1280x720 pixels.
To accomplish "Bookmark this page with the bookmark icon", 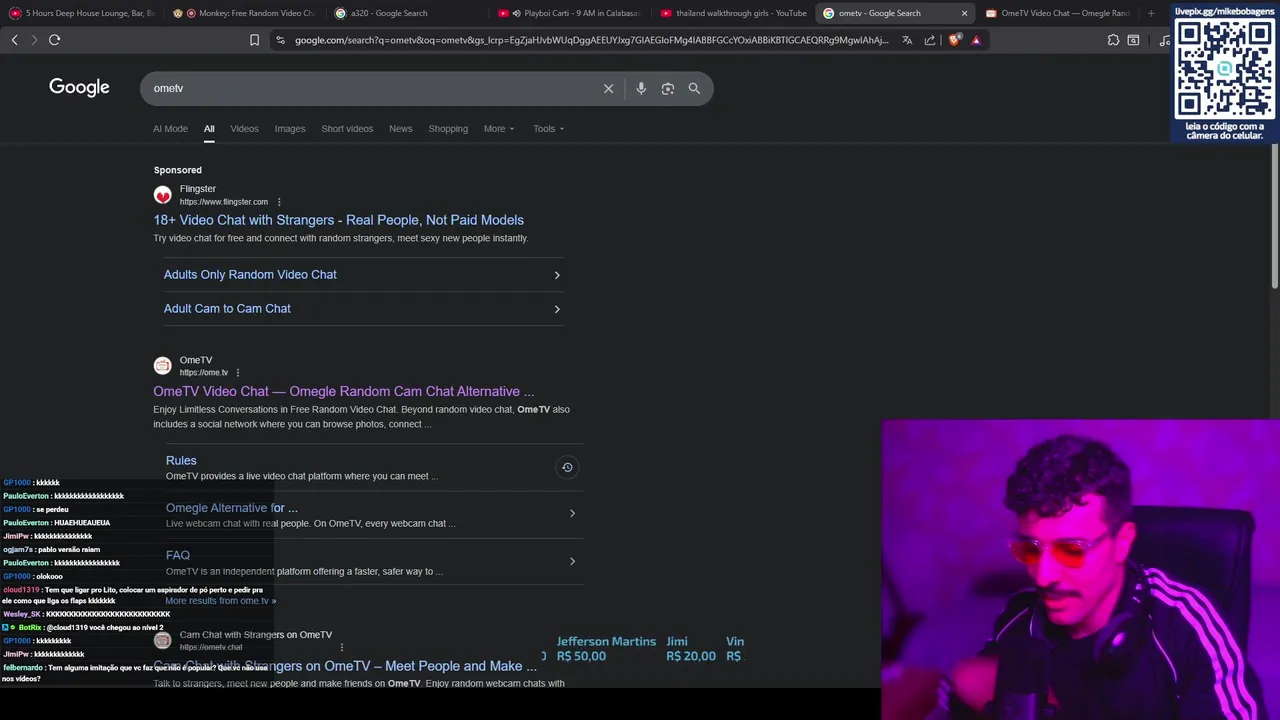I will click(x=254, y=40).
